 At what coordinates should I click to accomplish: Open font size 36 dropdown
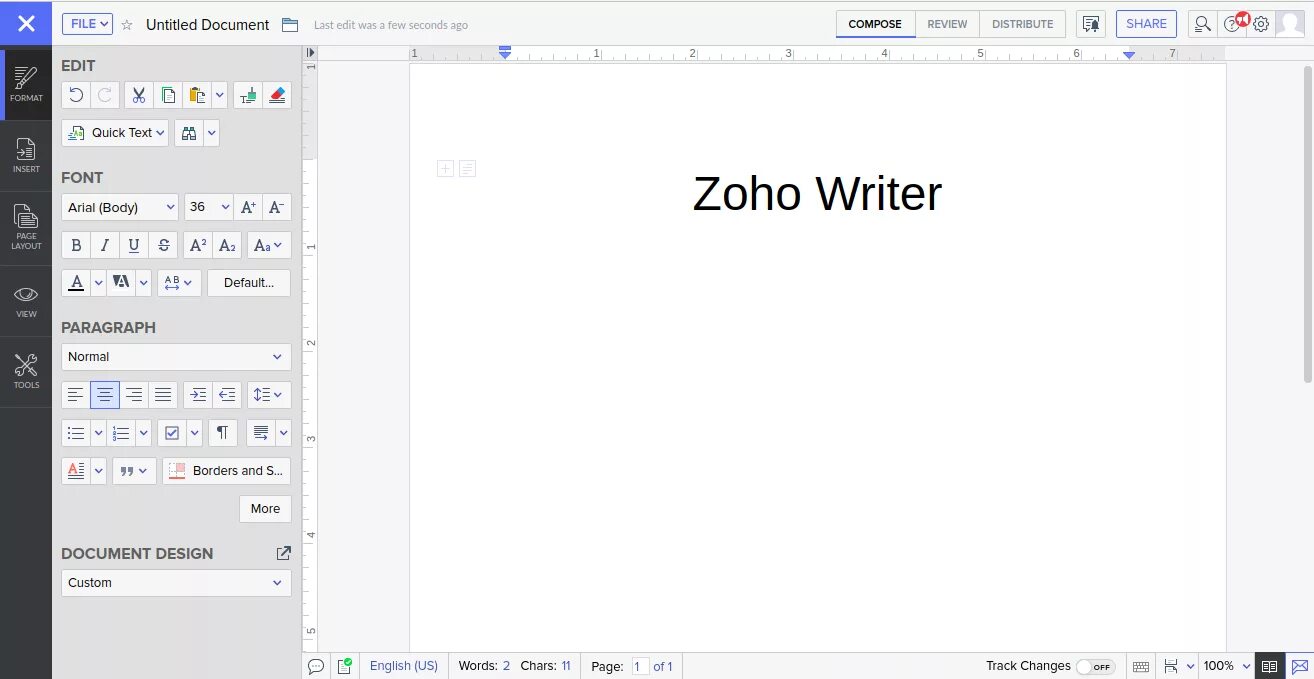209,207
